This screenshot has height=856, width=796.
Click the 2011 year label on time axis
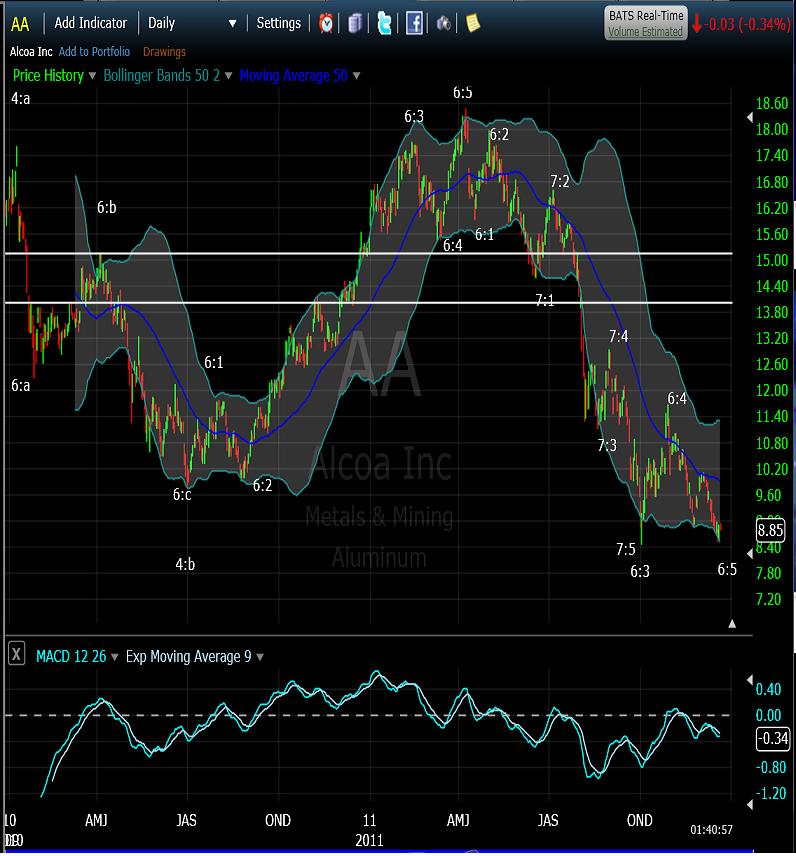[x=369, y=840]
